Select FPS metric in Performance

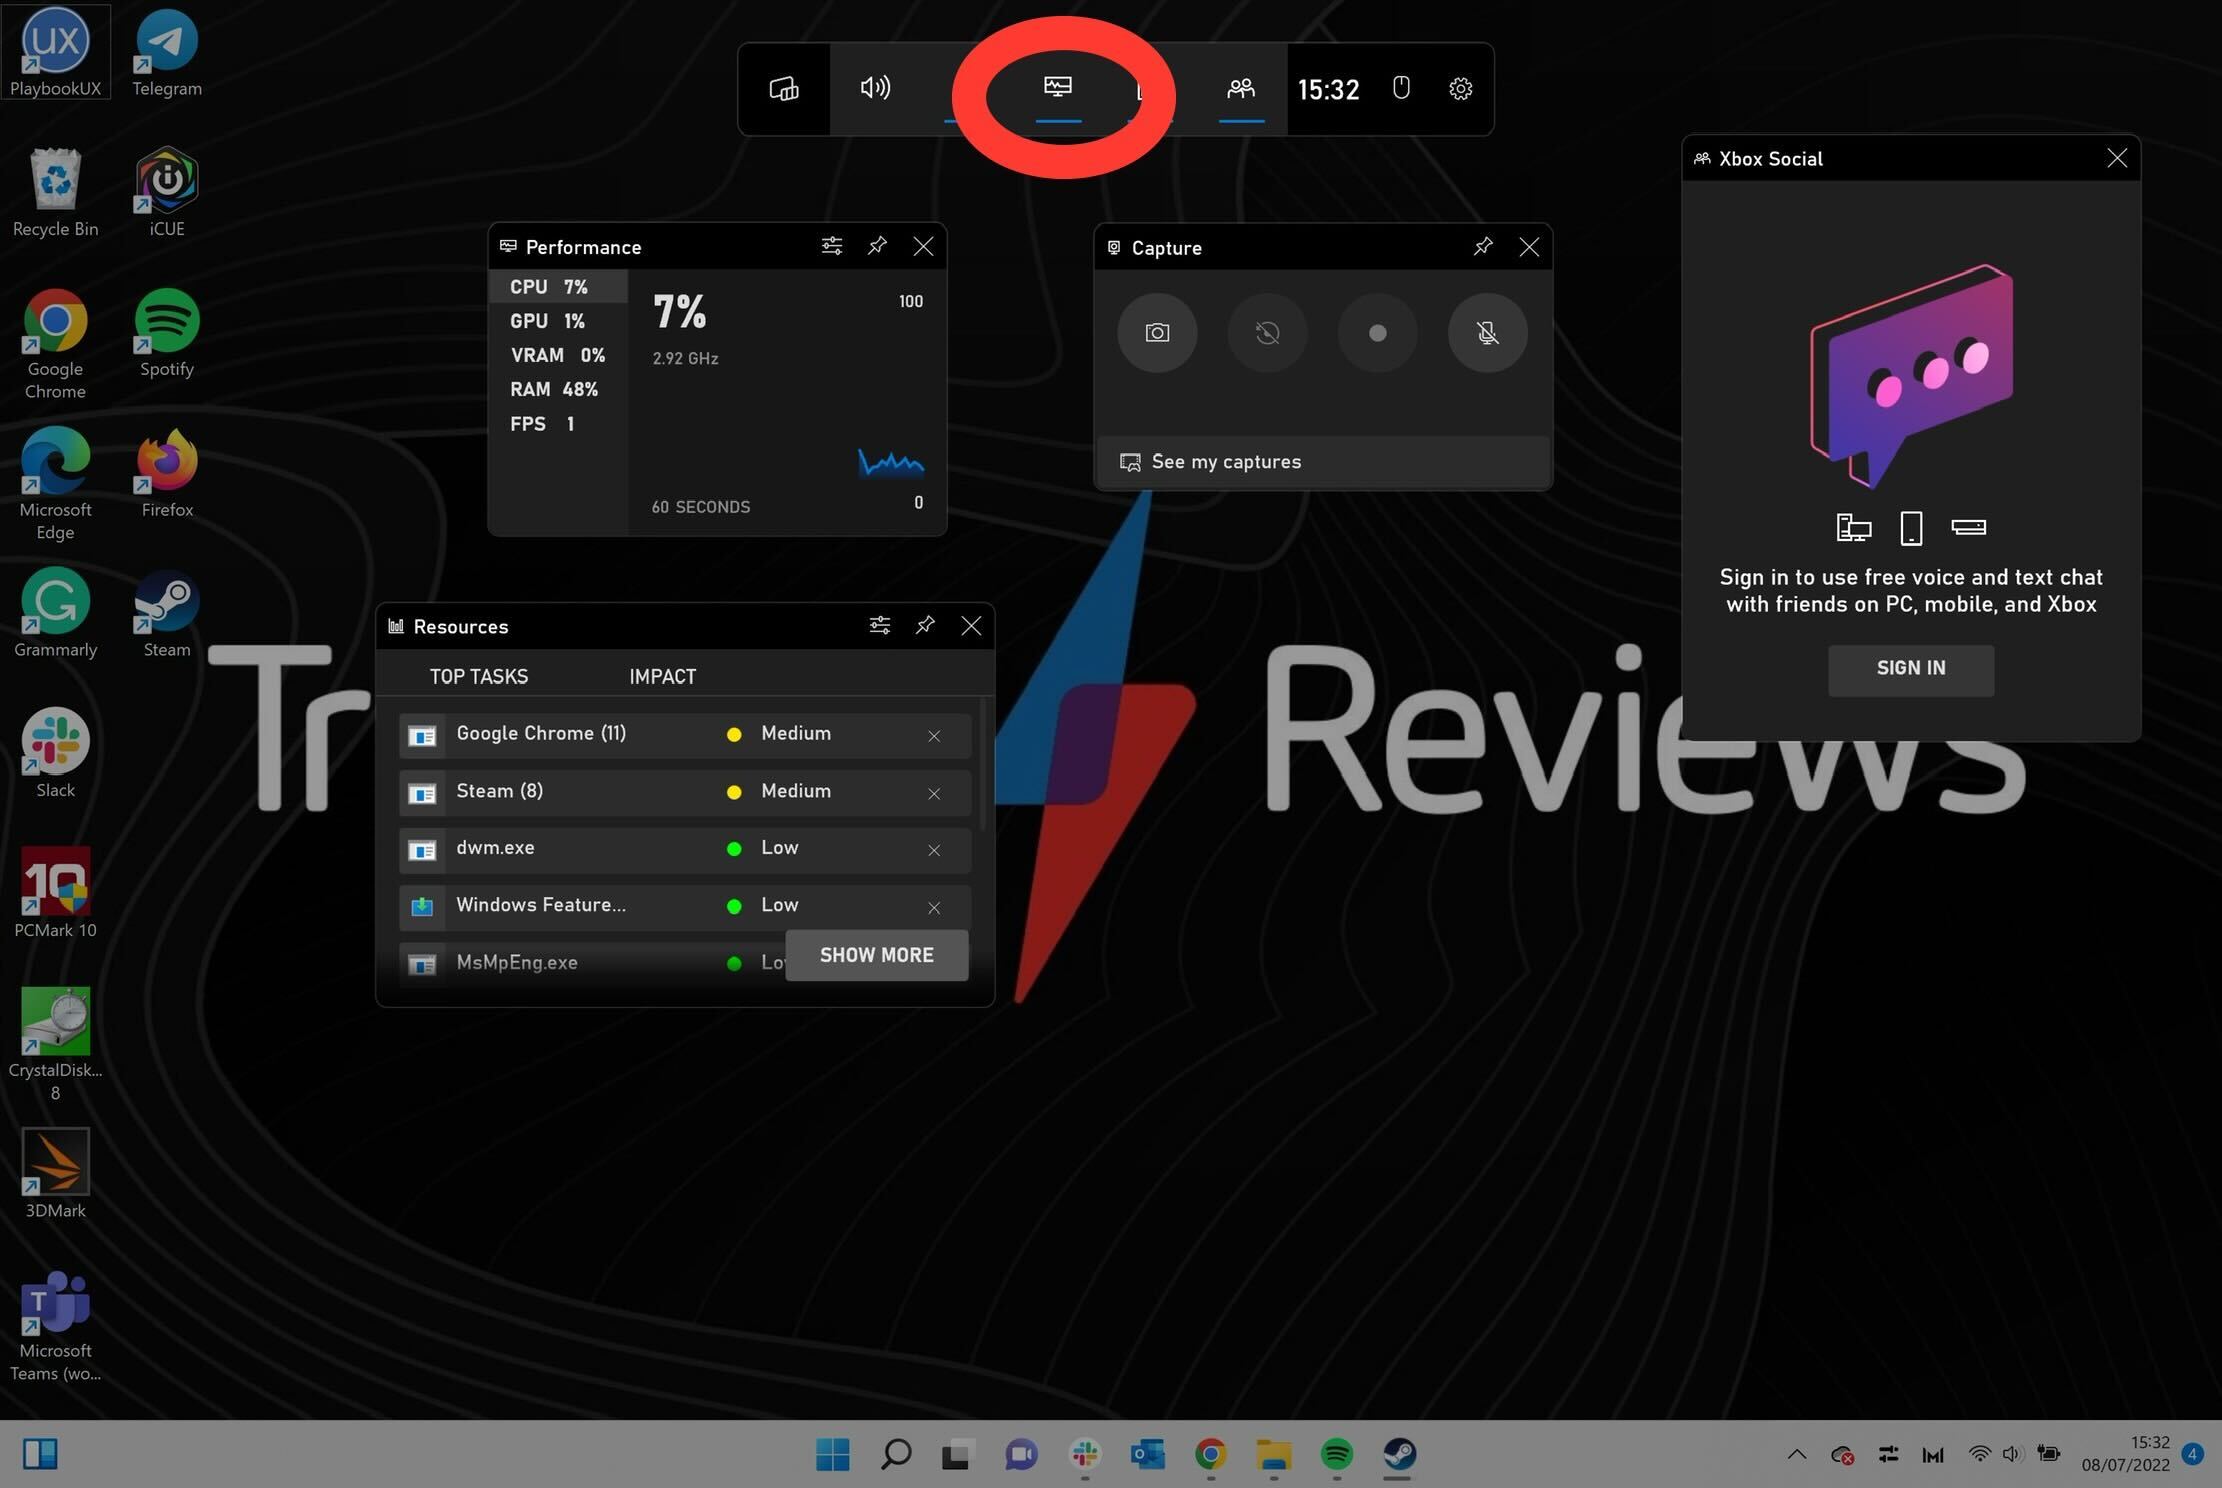pos(558,424)
